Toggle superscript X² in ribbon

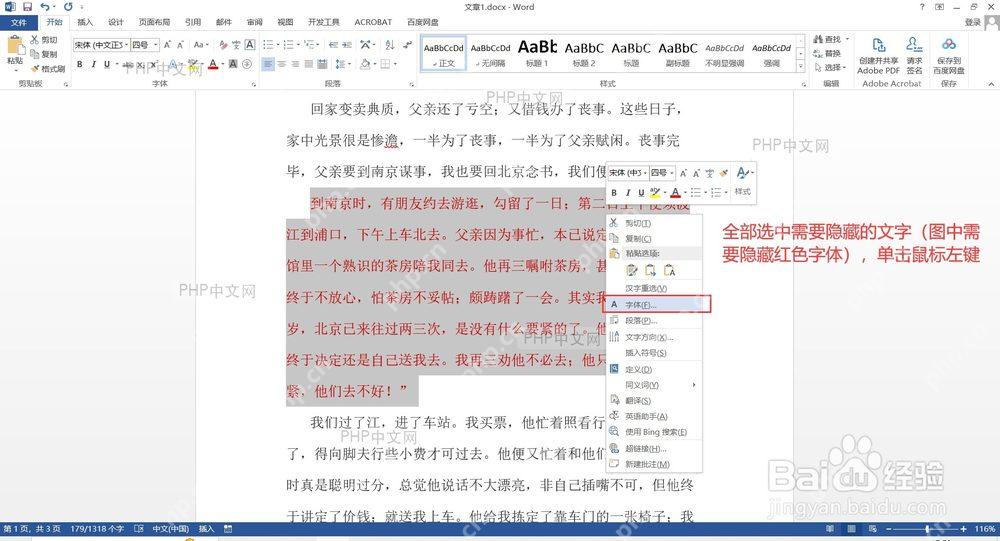154,64
